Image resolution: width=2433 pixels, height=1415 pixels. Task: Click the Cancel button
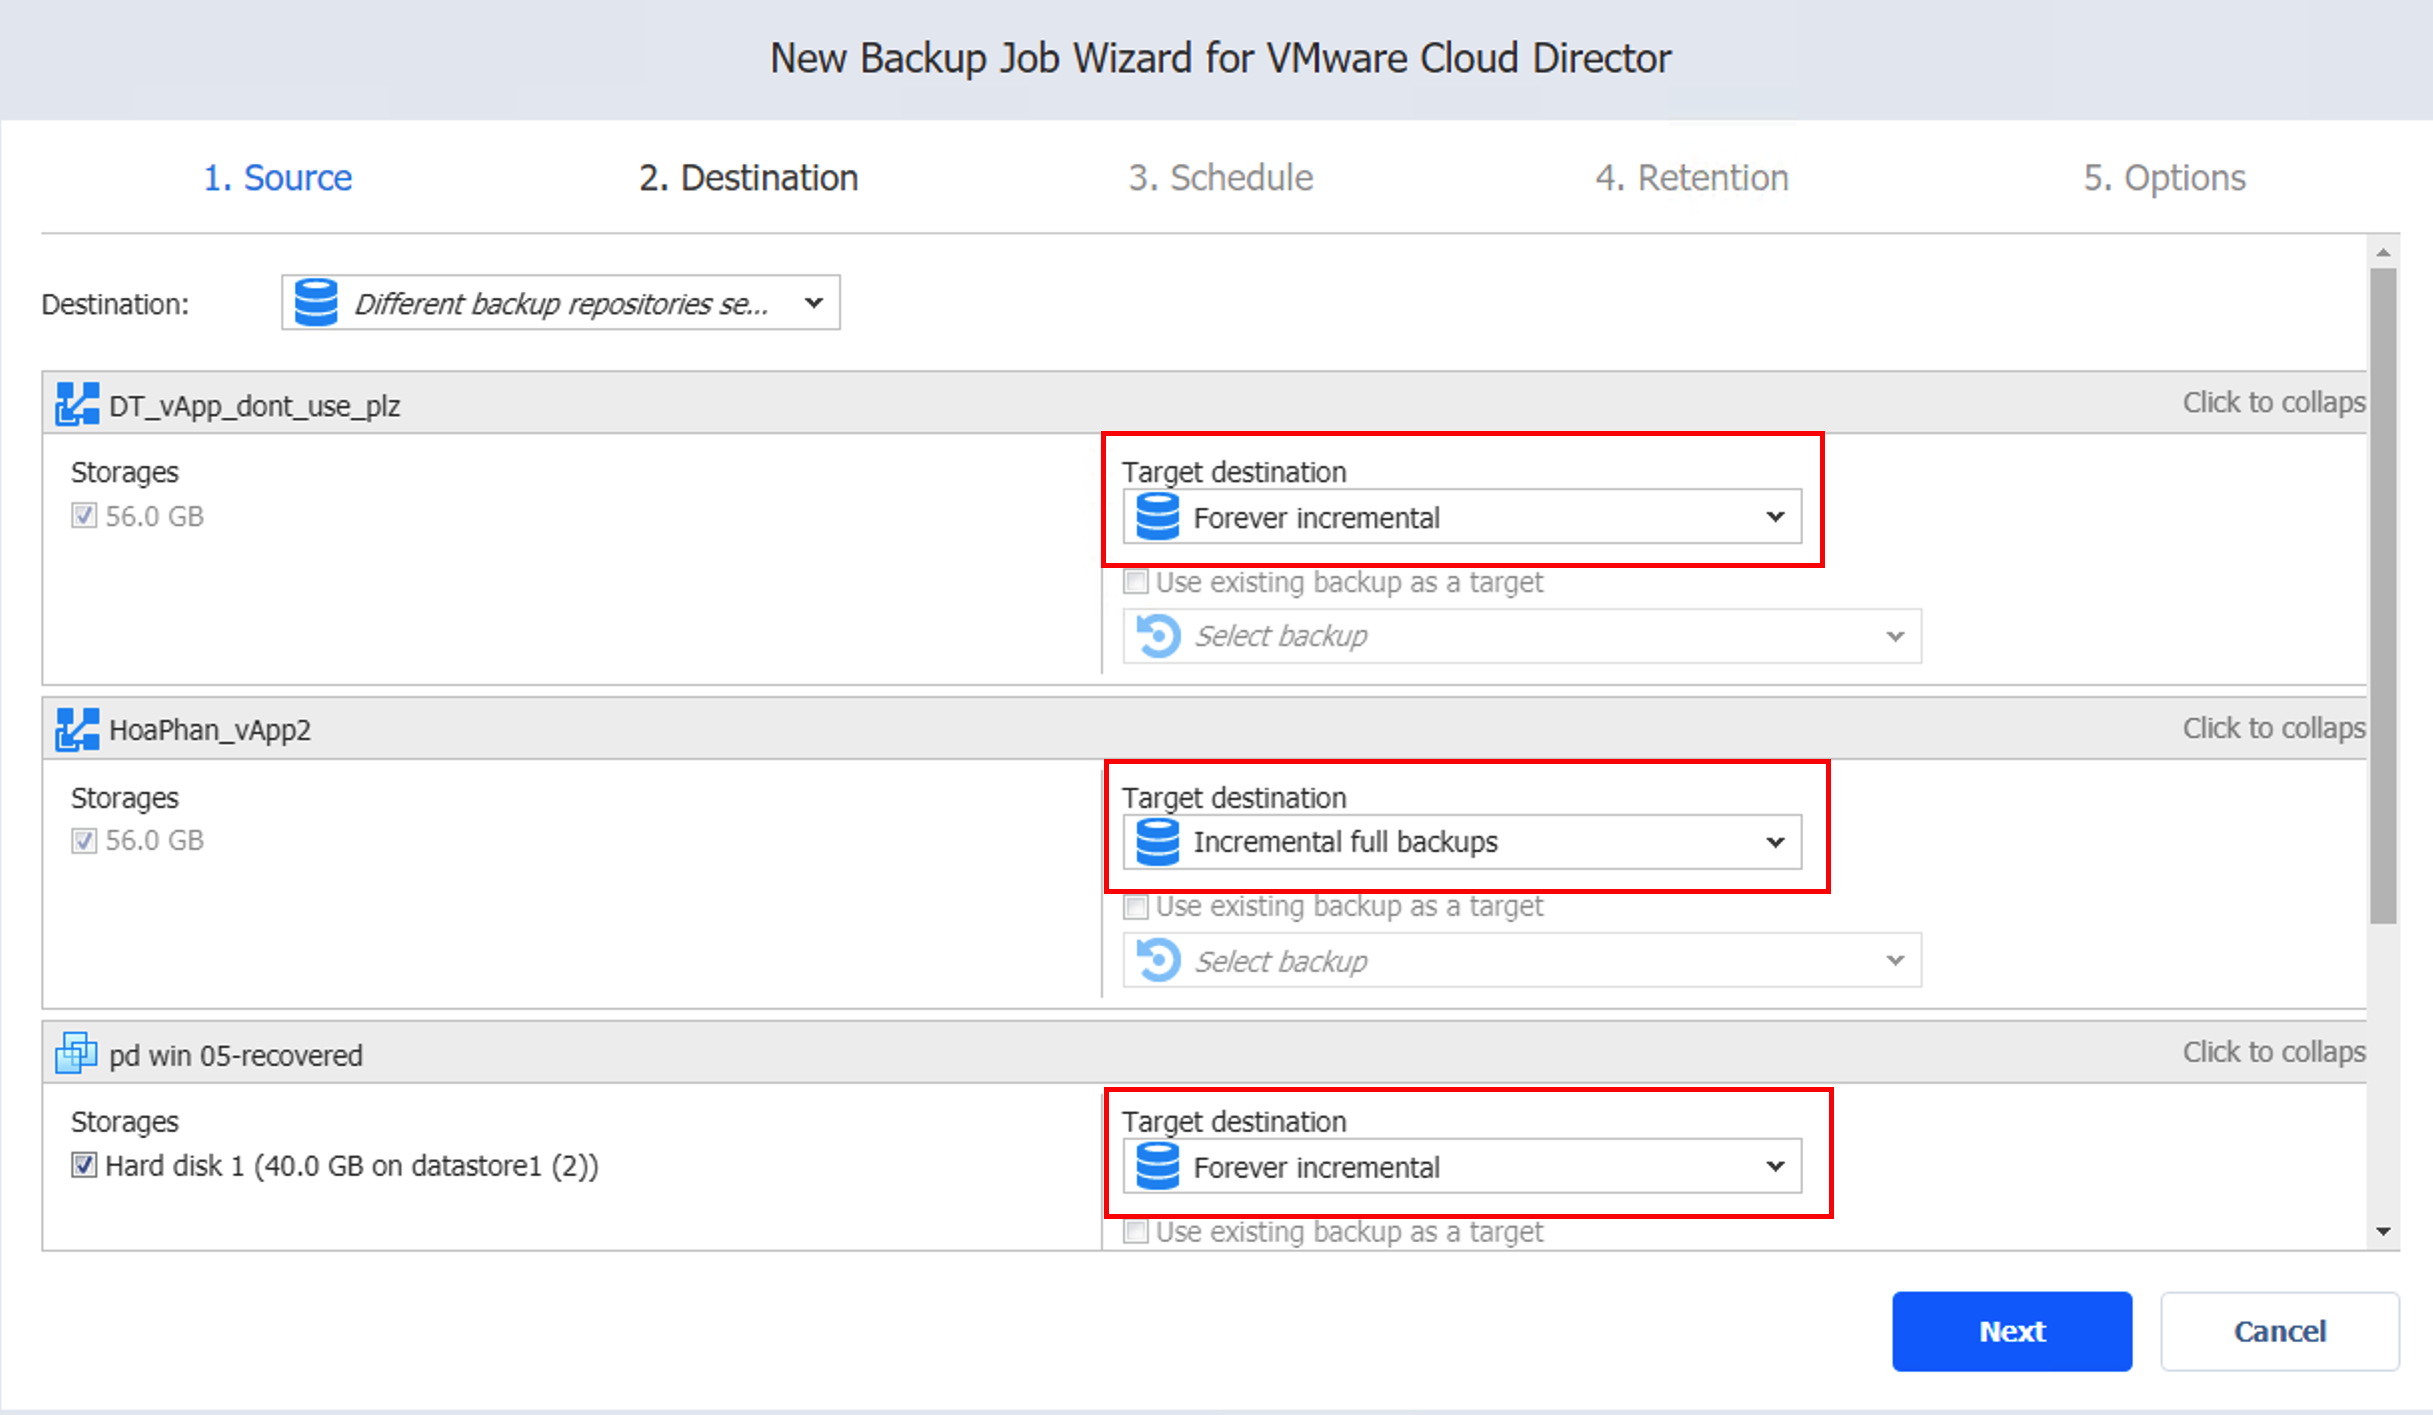(2280, 1331)
